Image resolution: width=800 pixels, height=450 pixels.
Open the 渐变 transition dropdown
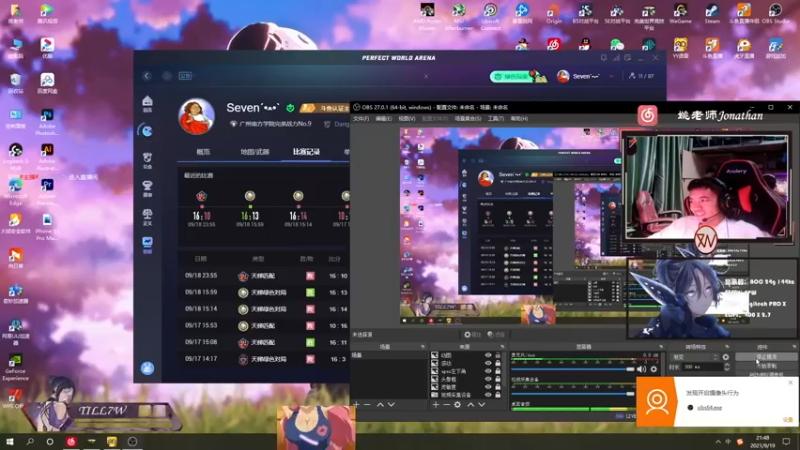[x=694, y=357]
